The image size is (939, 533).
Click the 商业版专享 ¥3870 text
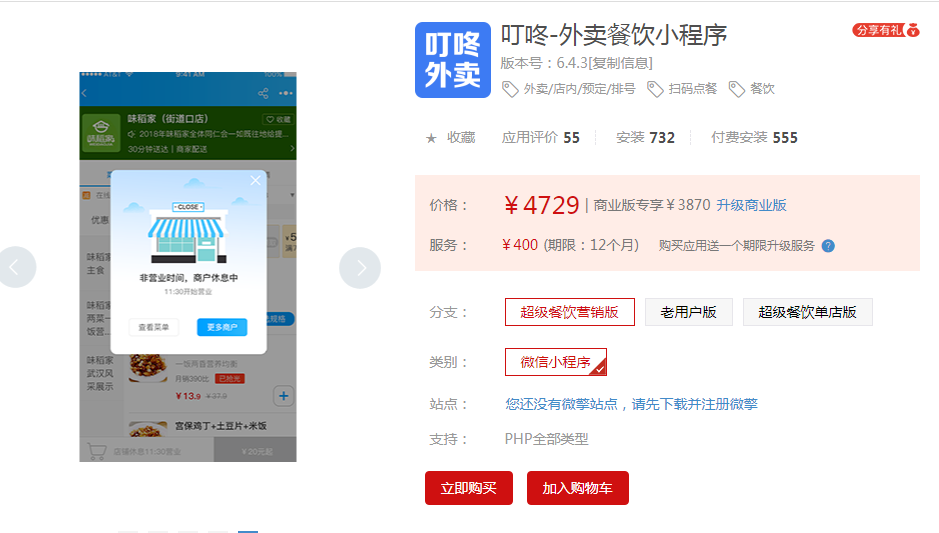pos(652,205)
